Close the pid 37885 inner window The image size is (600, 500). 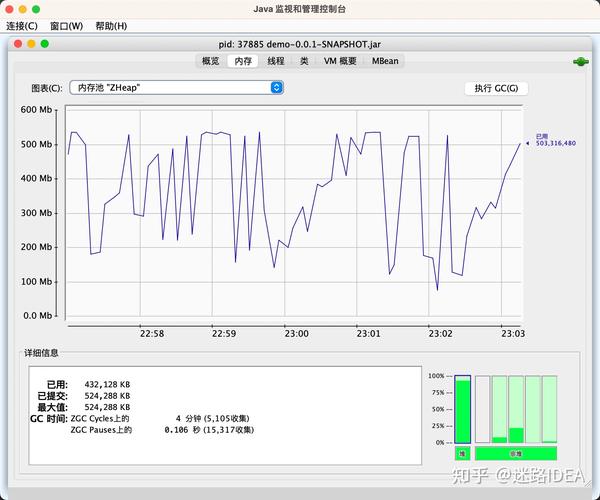point(18,44)
